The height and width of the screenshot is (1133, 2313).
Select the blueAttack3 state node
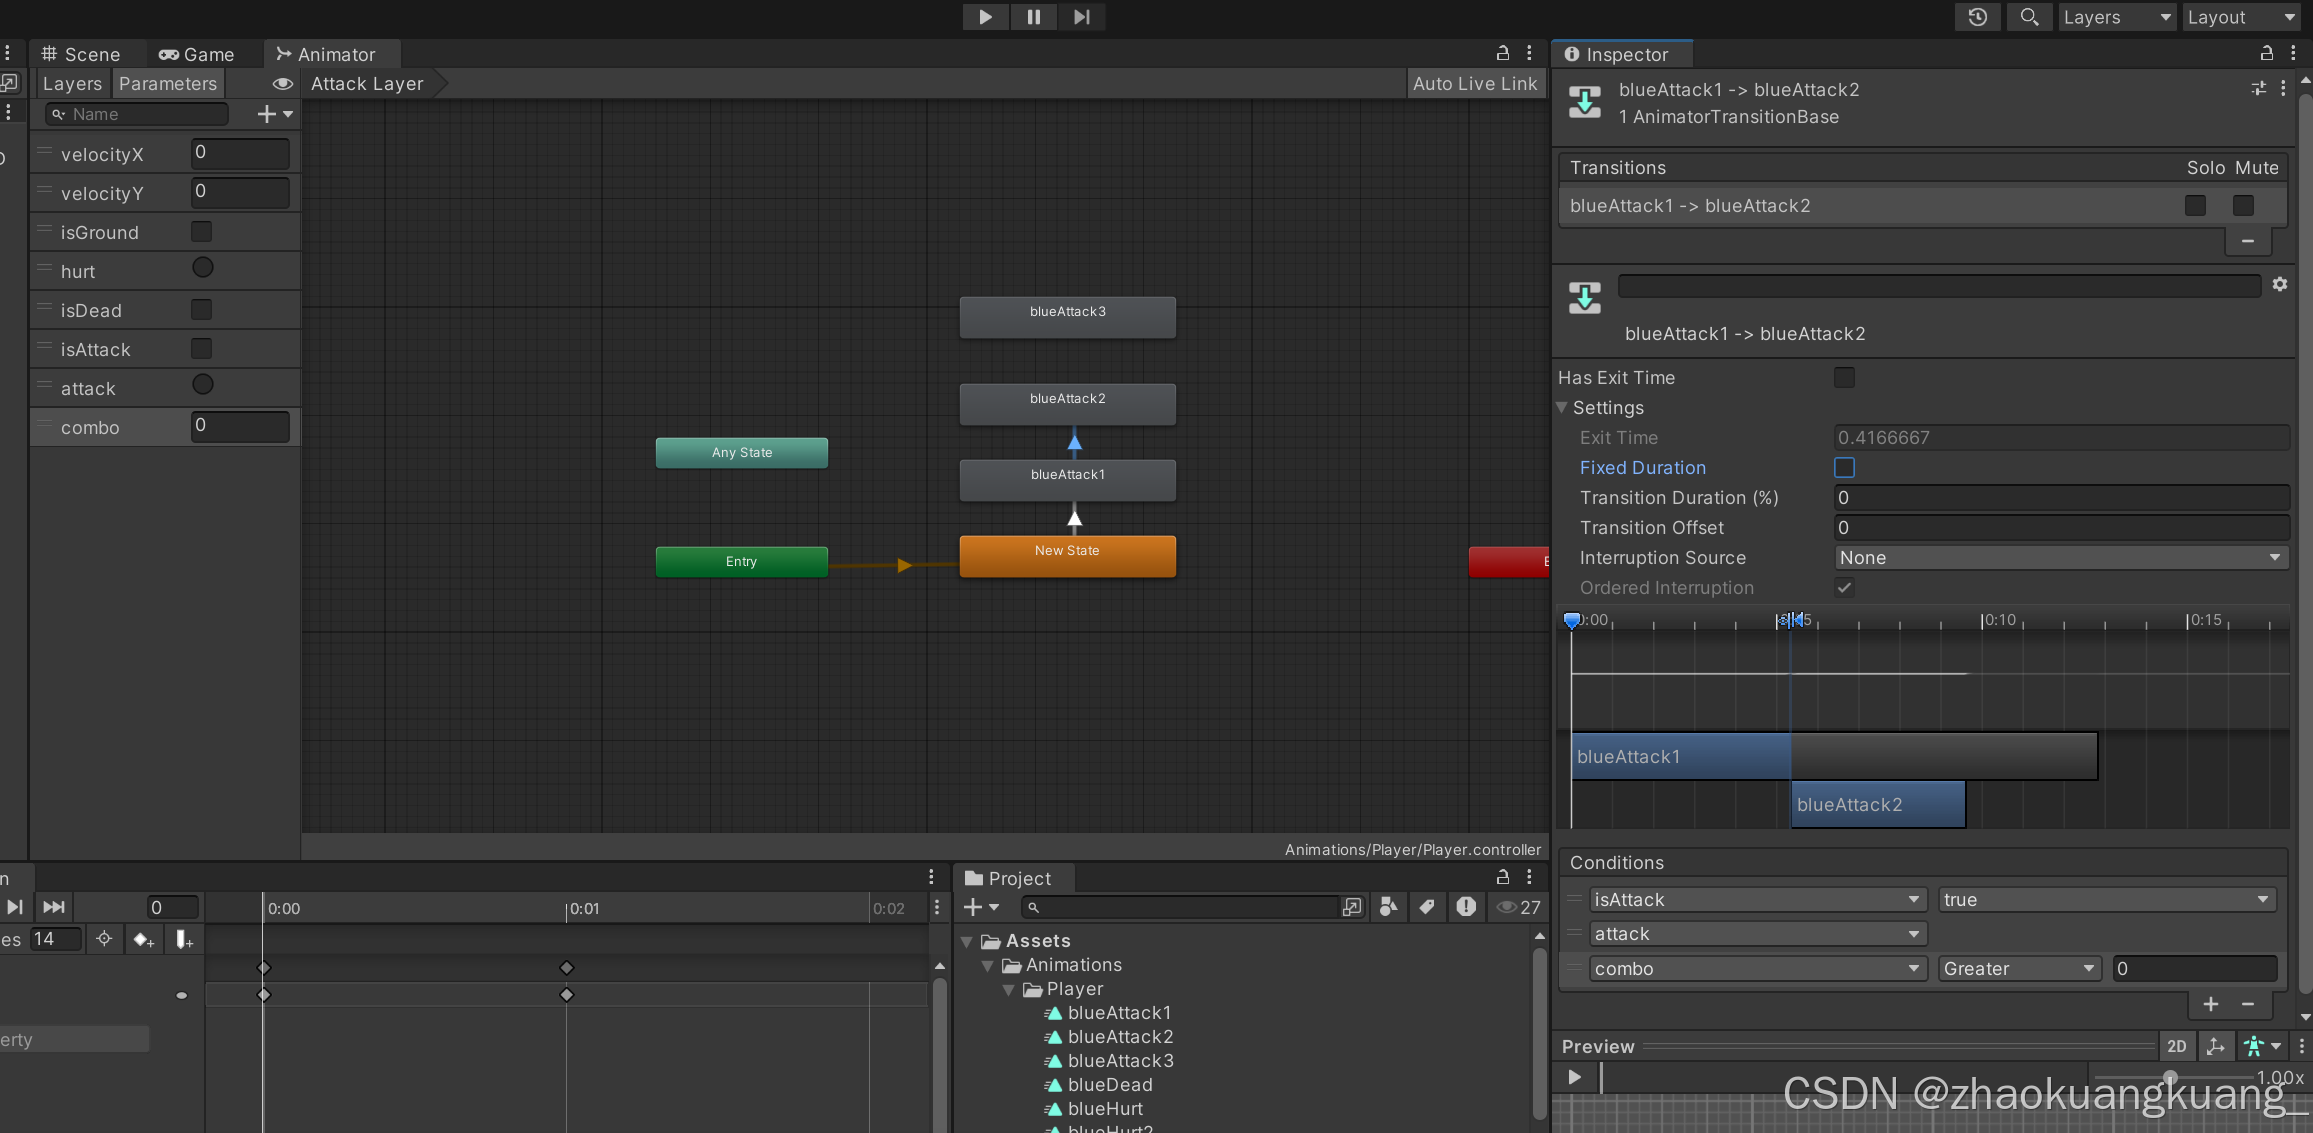[x=1067, y=316]
